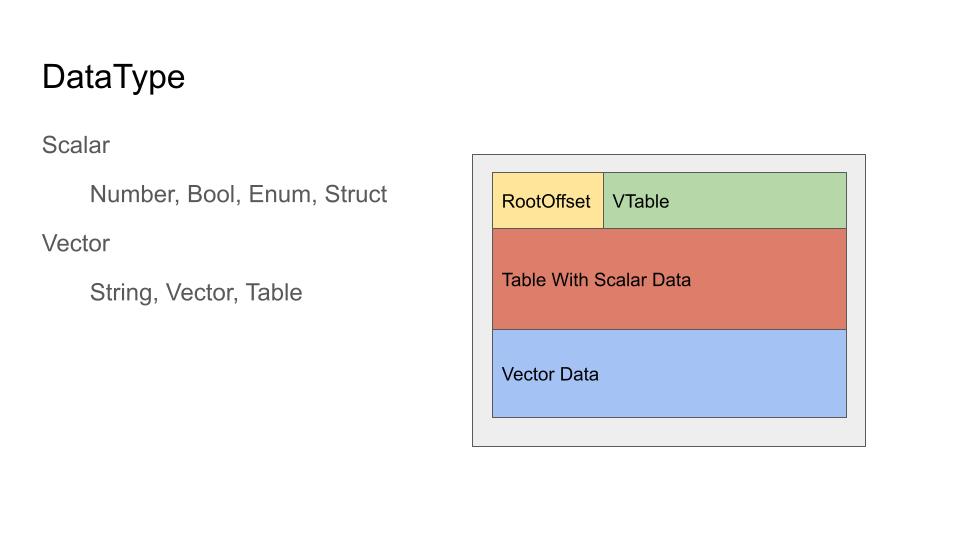Click the word String in the vector list
The image size is (960, 540).
click(120, 292)
